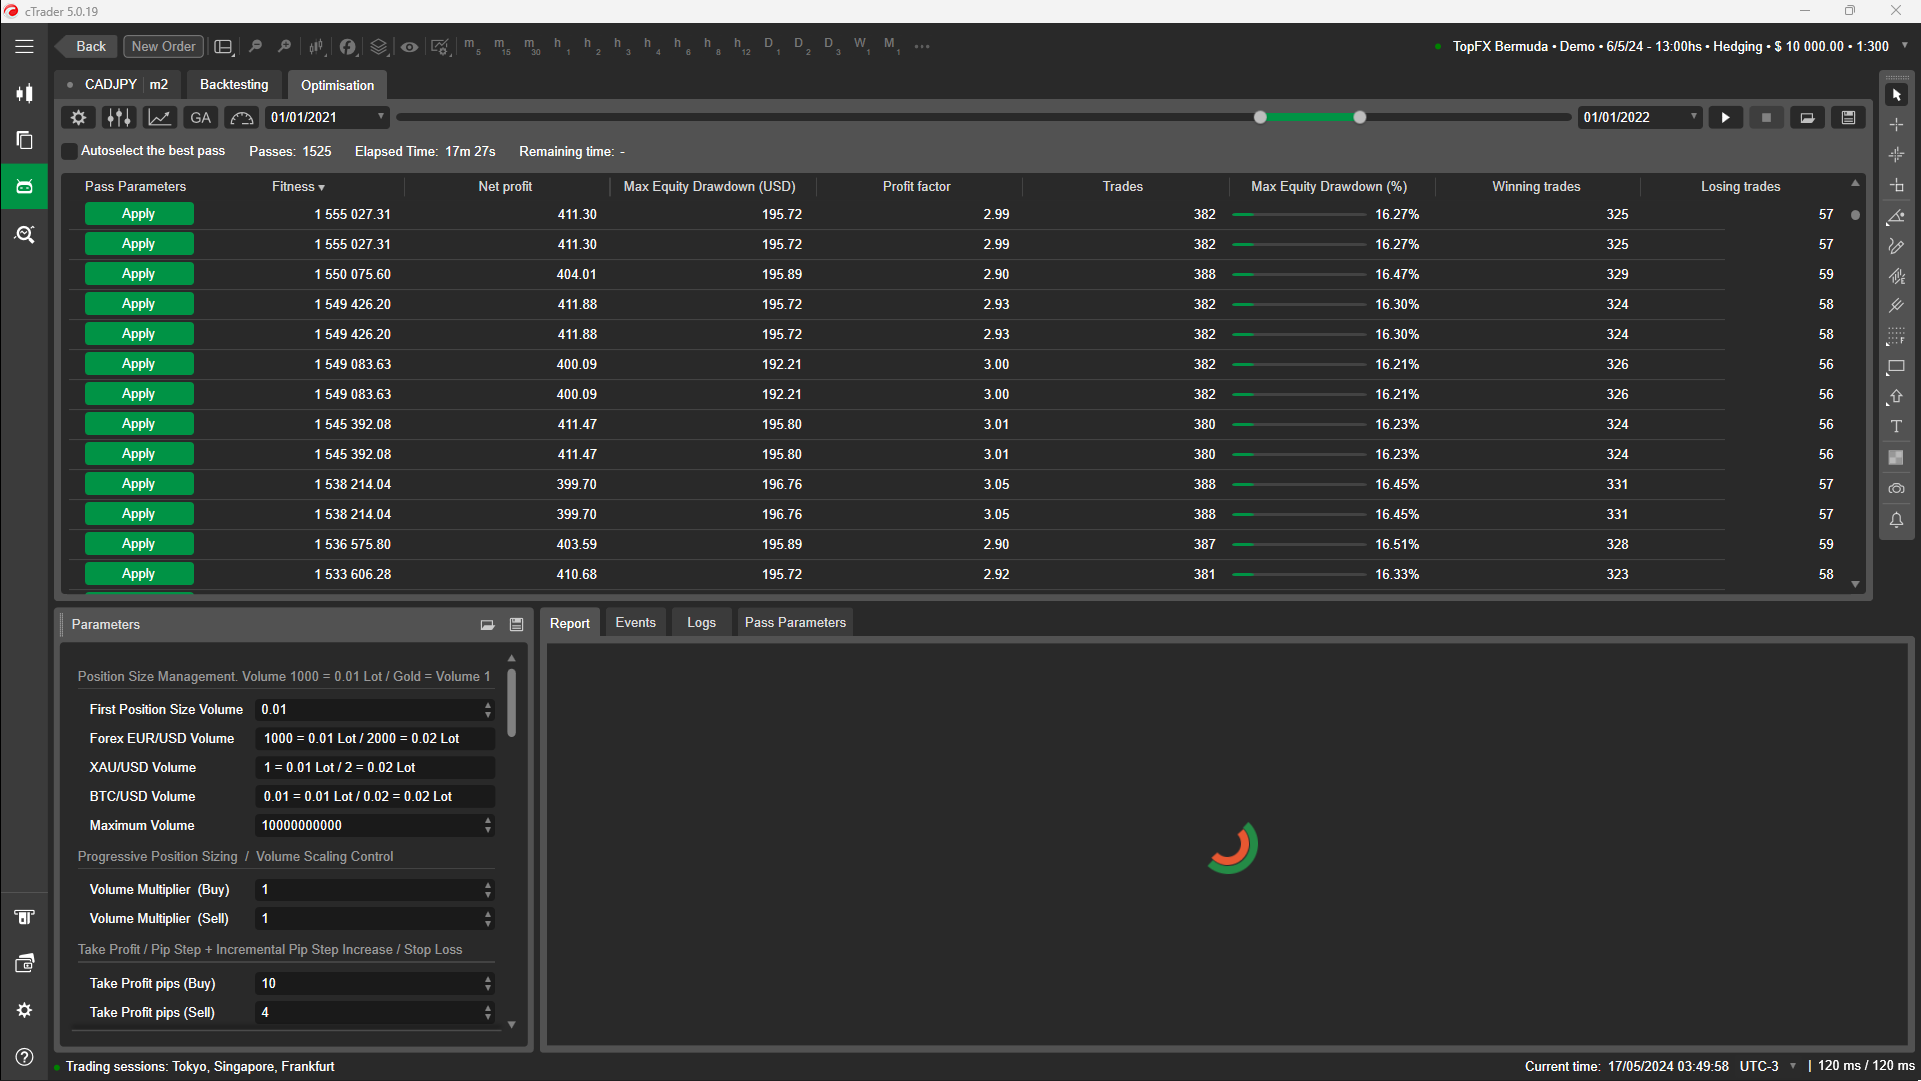1921x1081 pixels.
Task: Adjust the First Position Size Volume stepper
Action: pyautogui.click(x=488, y=709)
